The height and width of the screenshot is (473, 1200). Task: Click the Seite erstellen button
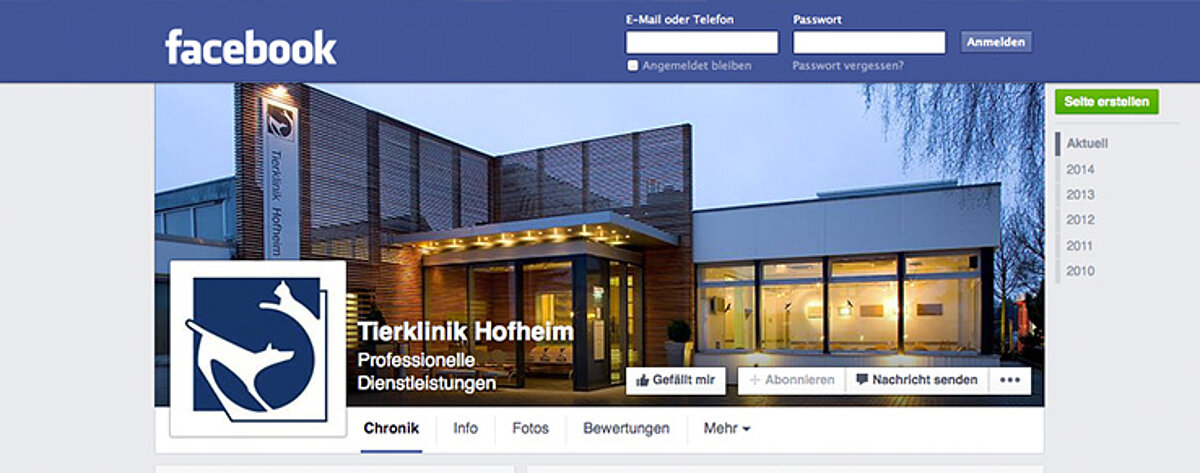1107,102
